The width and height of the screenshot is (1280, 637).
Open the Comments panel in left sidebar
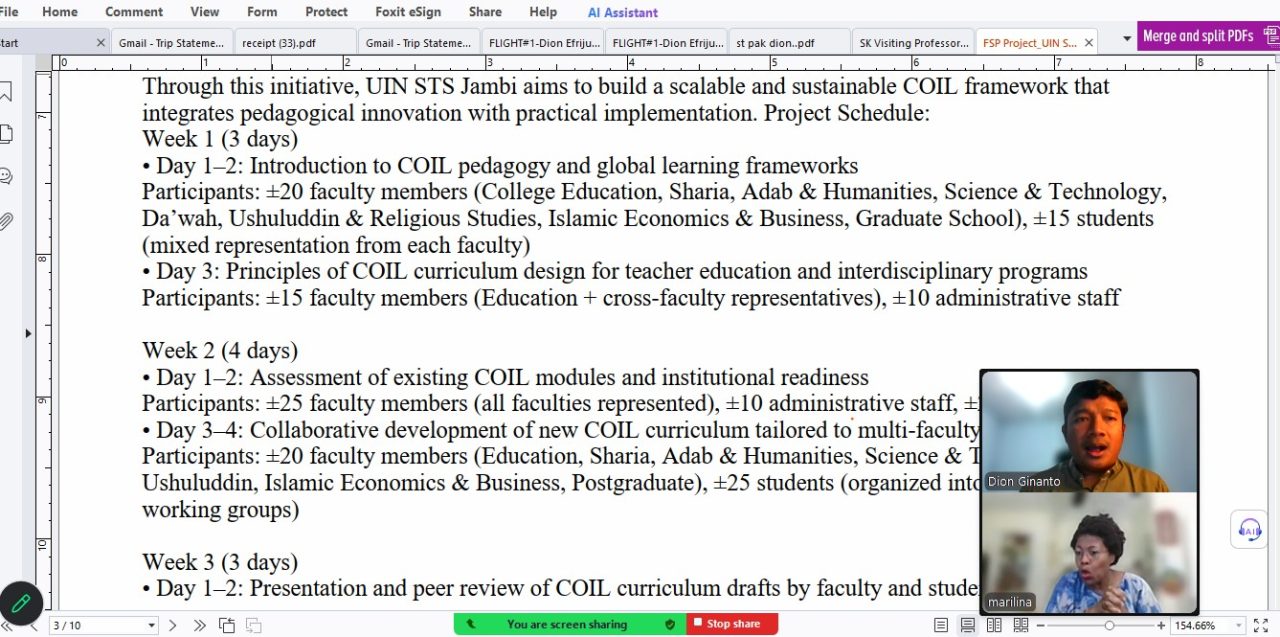point(6,177)
